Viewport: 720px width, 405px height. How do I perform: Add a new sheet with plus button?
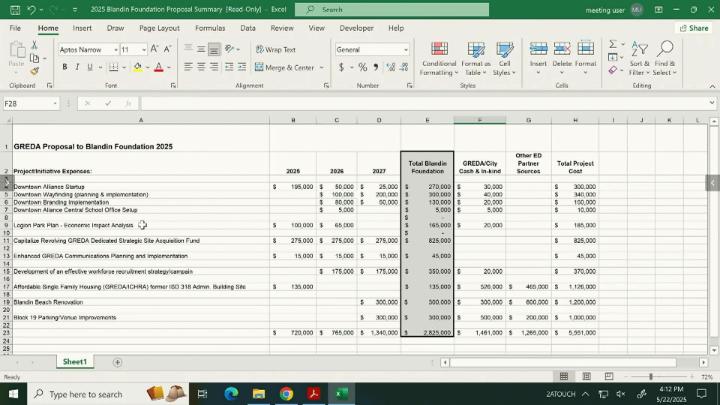pos(118,362)
